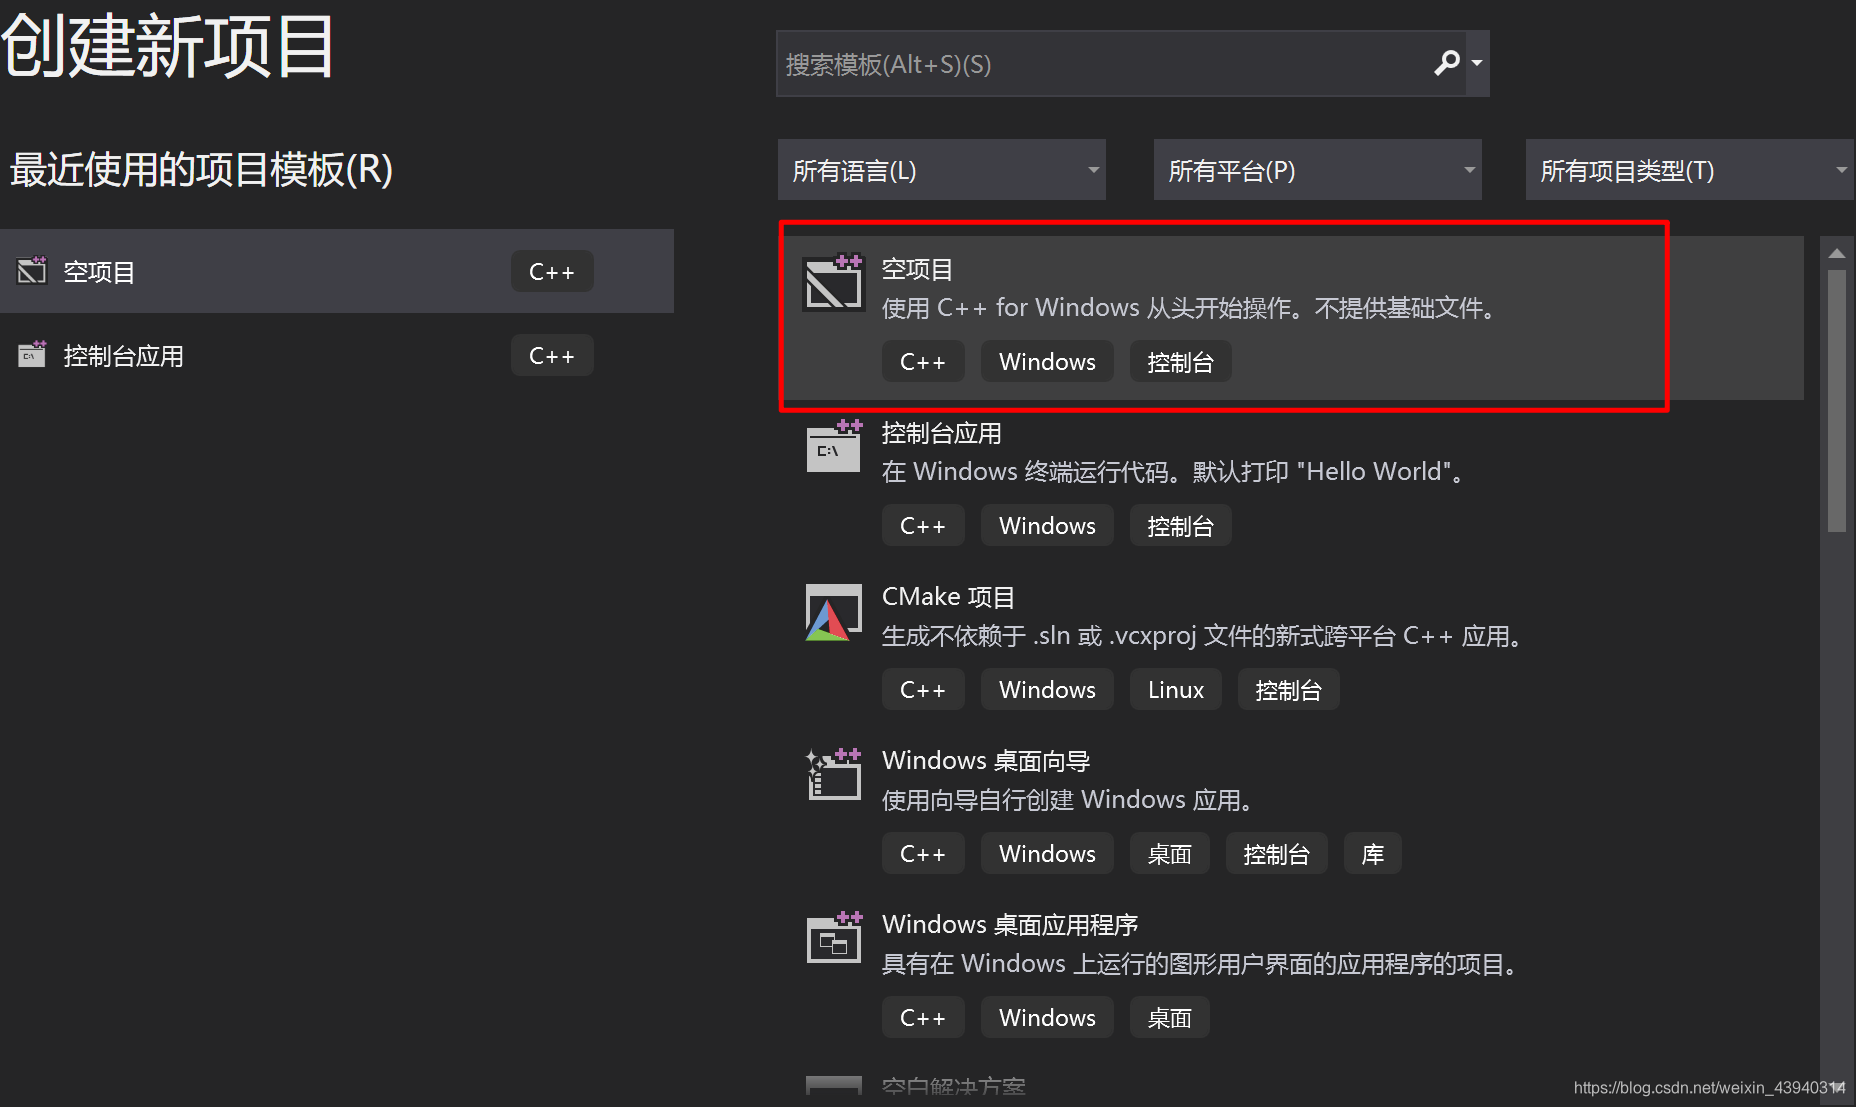
Task: Click the Linux tag under CMake 项目
Action: coord(1176,689)
